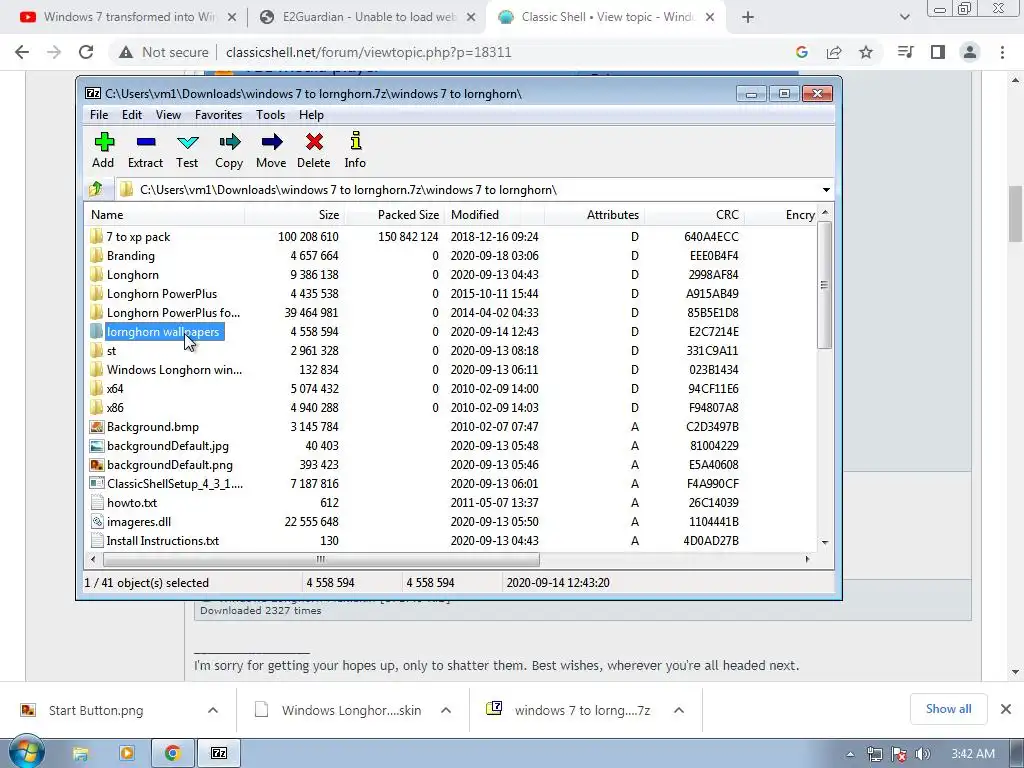Close the Chrome downloads bar
Viewport: 1024px width, 768px height.
click(1006, 709)
